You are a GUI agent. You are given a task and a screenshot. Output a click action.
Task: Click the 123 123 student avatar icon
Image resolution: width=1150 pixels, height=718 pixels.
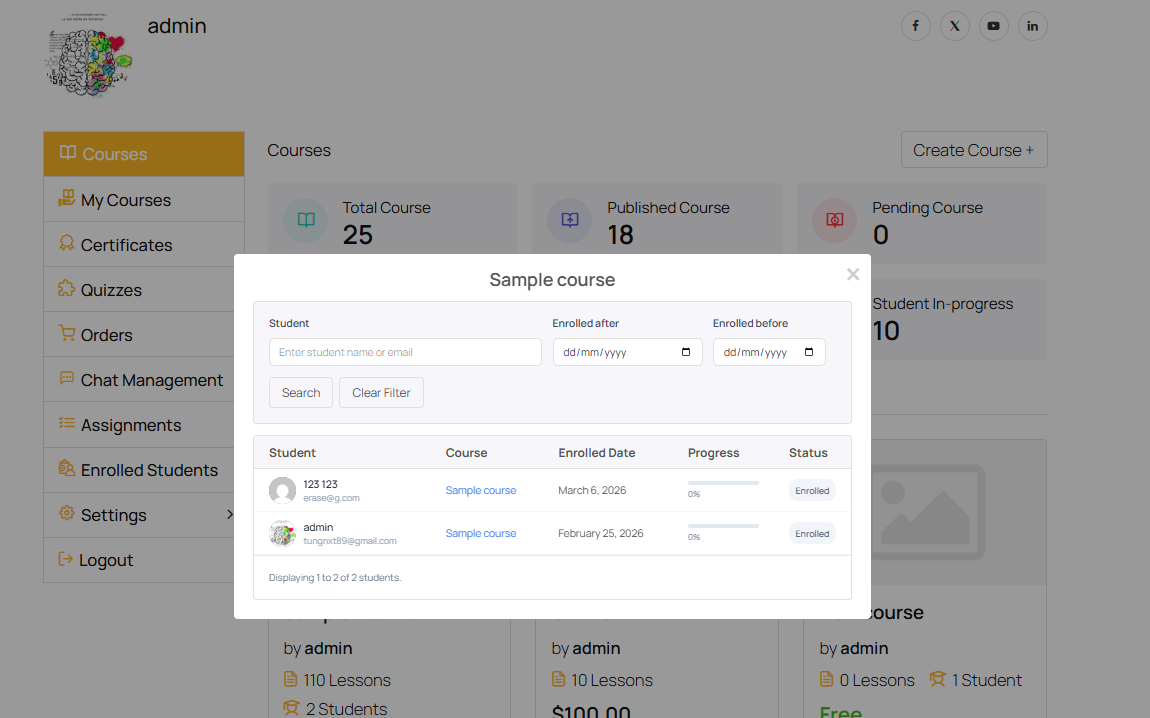(x=283, y=490)
